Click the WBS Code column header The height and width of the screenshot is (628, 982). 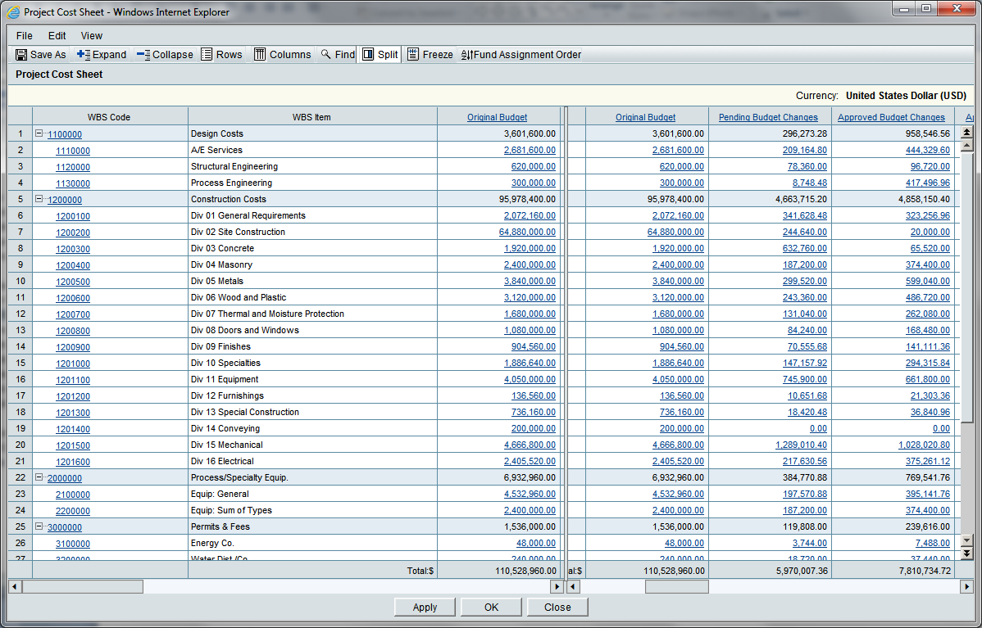[110, 117]
